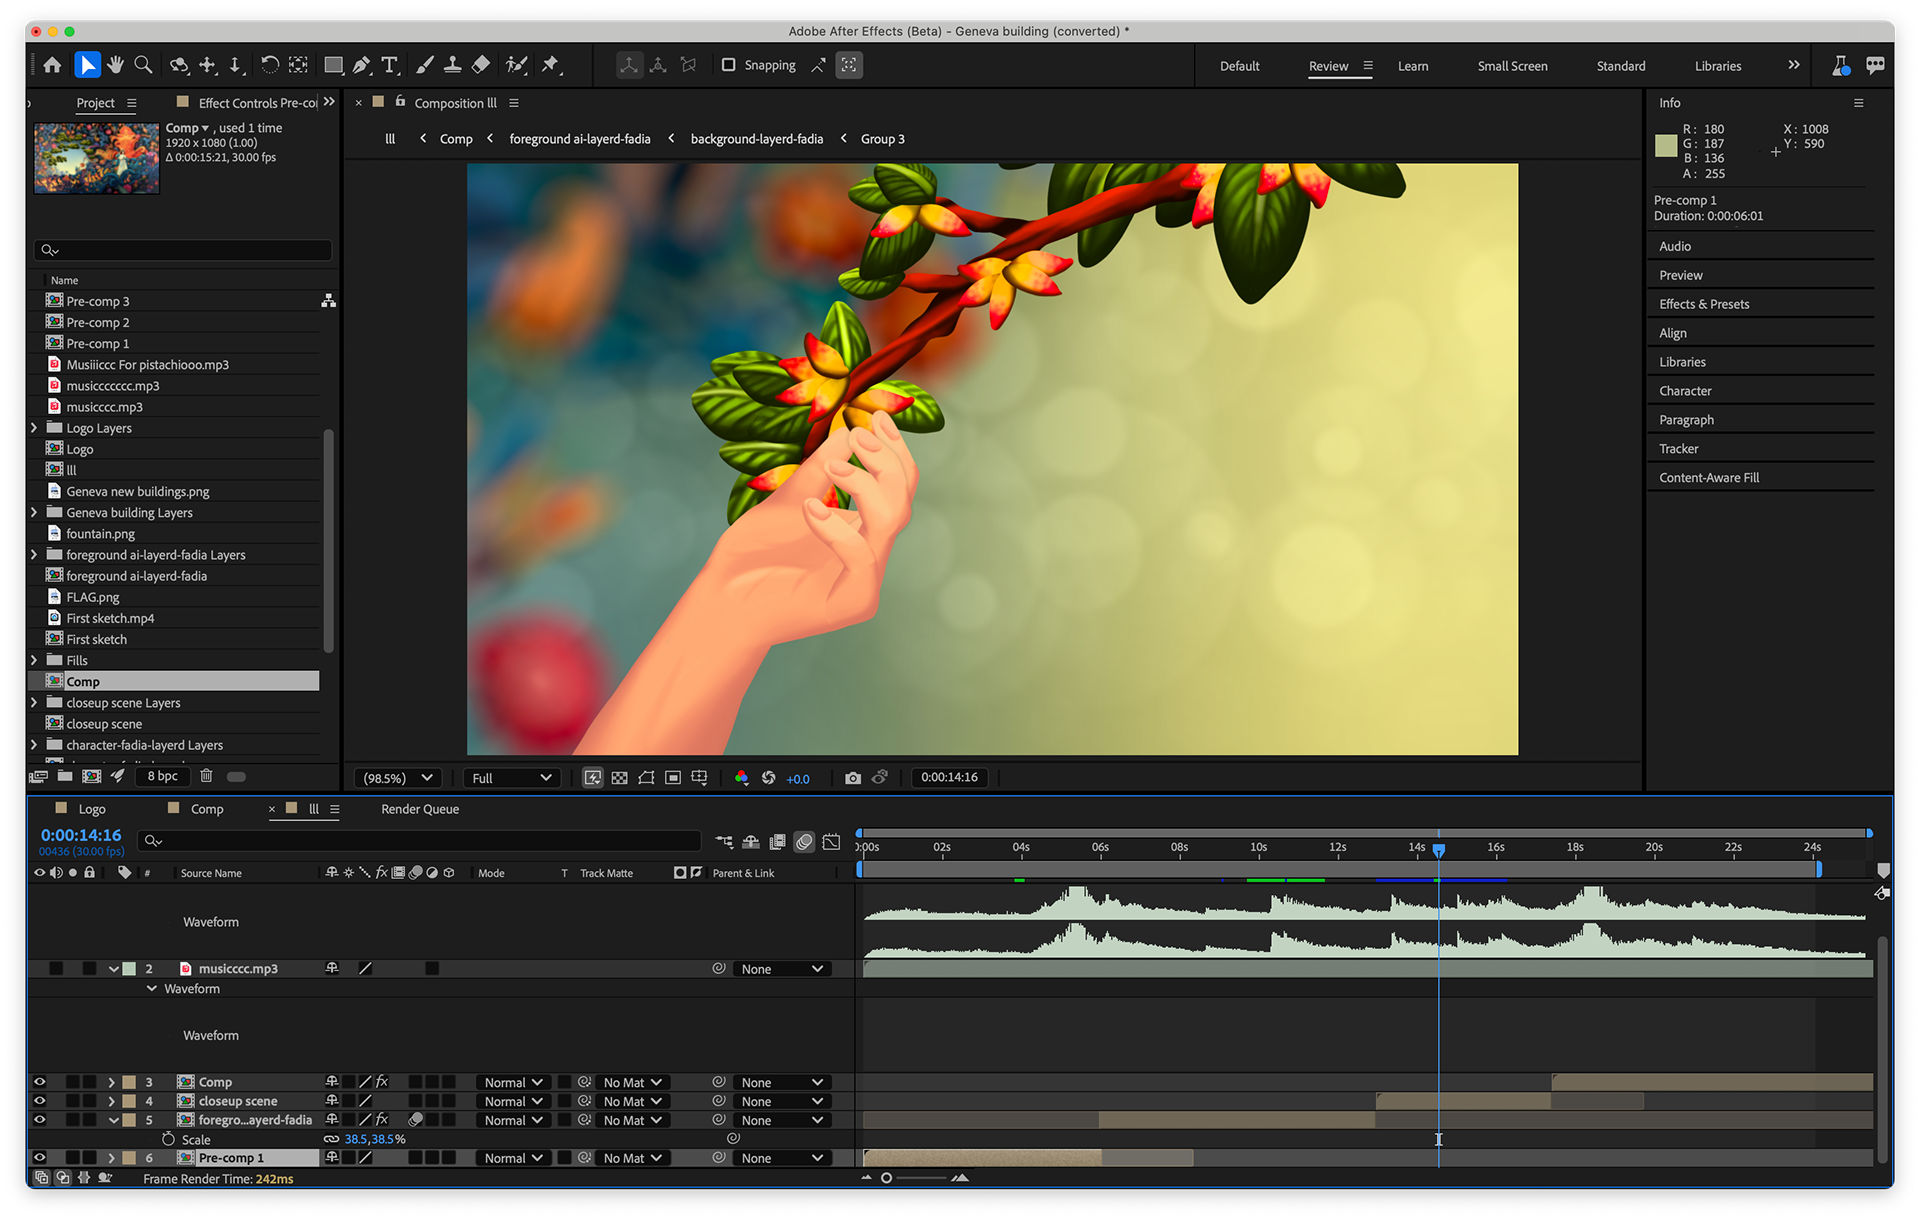Toggle Scale stopwatch for layer 5
This screenshot has height=1219, width=1920.
[168, 1139]
